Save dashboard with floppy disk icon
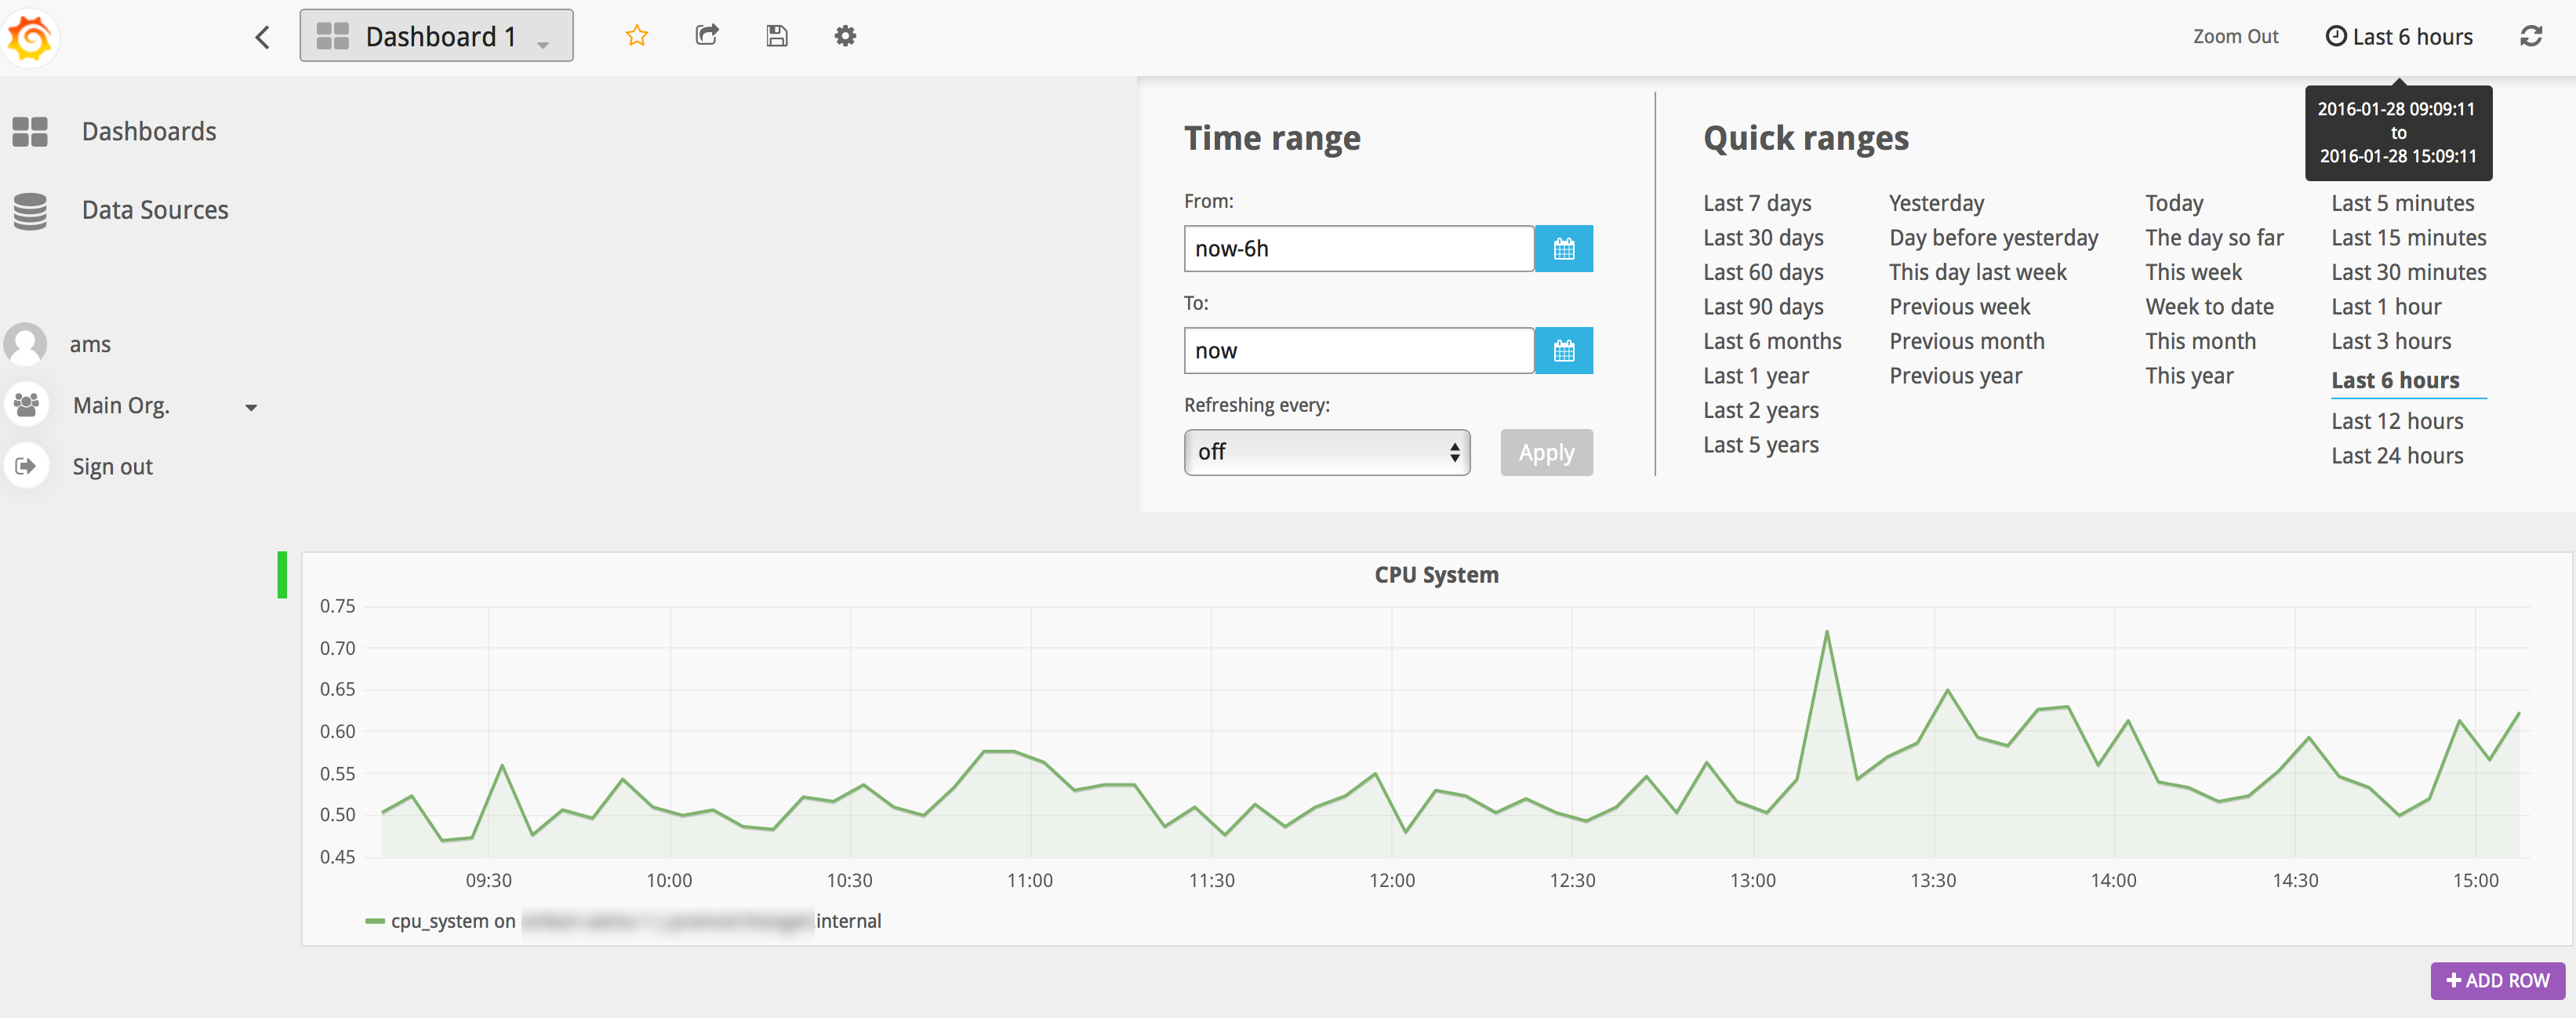 click(x=776, y=36)
